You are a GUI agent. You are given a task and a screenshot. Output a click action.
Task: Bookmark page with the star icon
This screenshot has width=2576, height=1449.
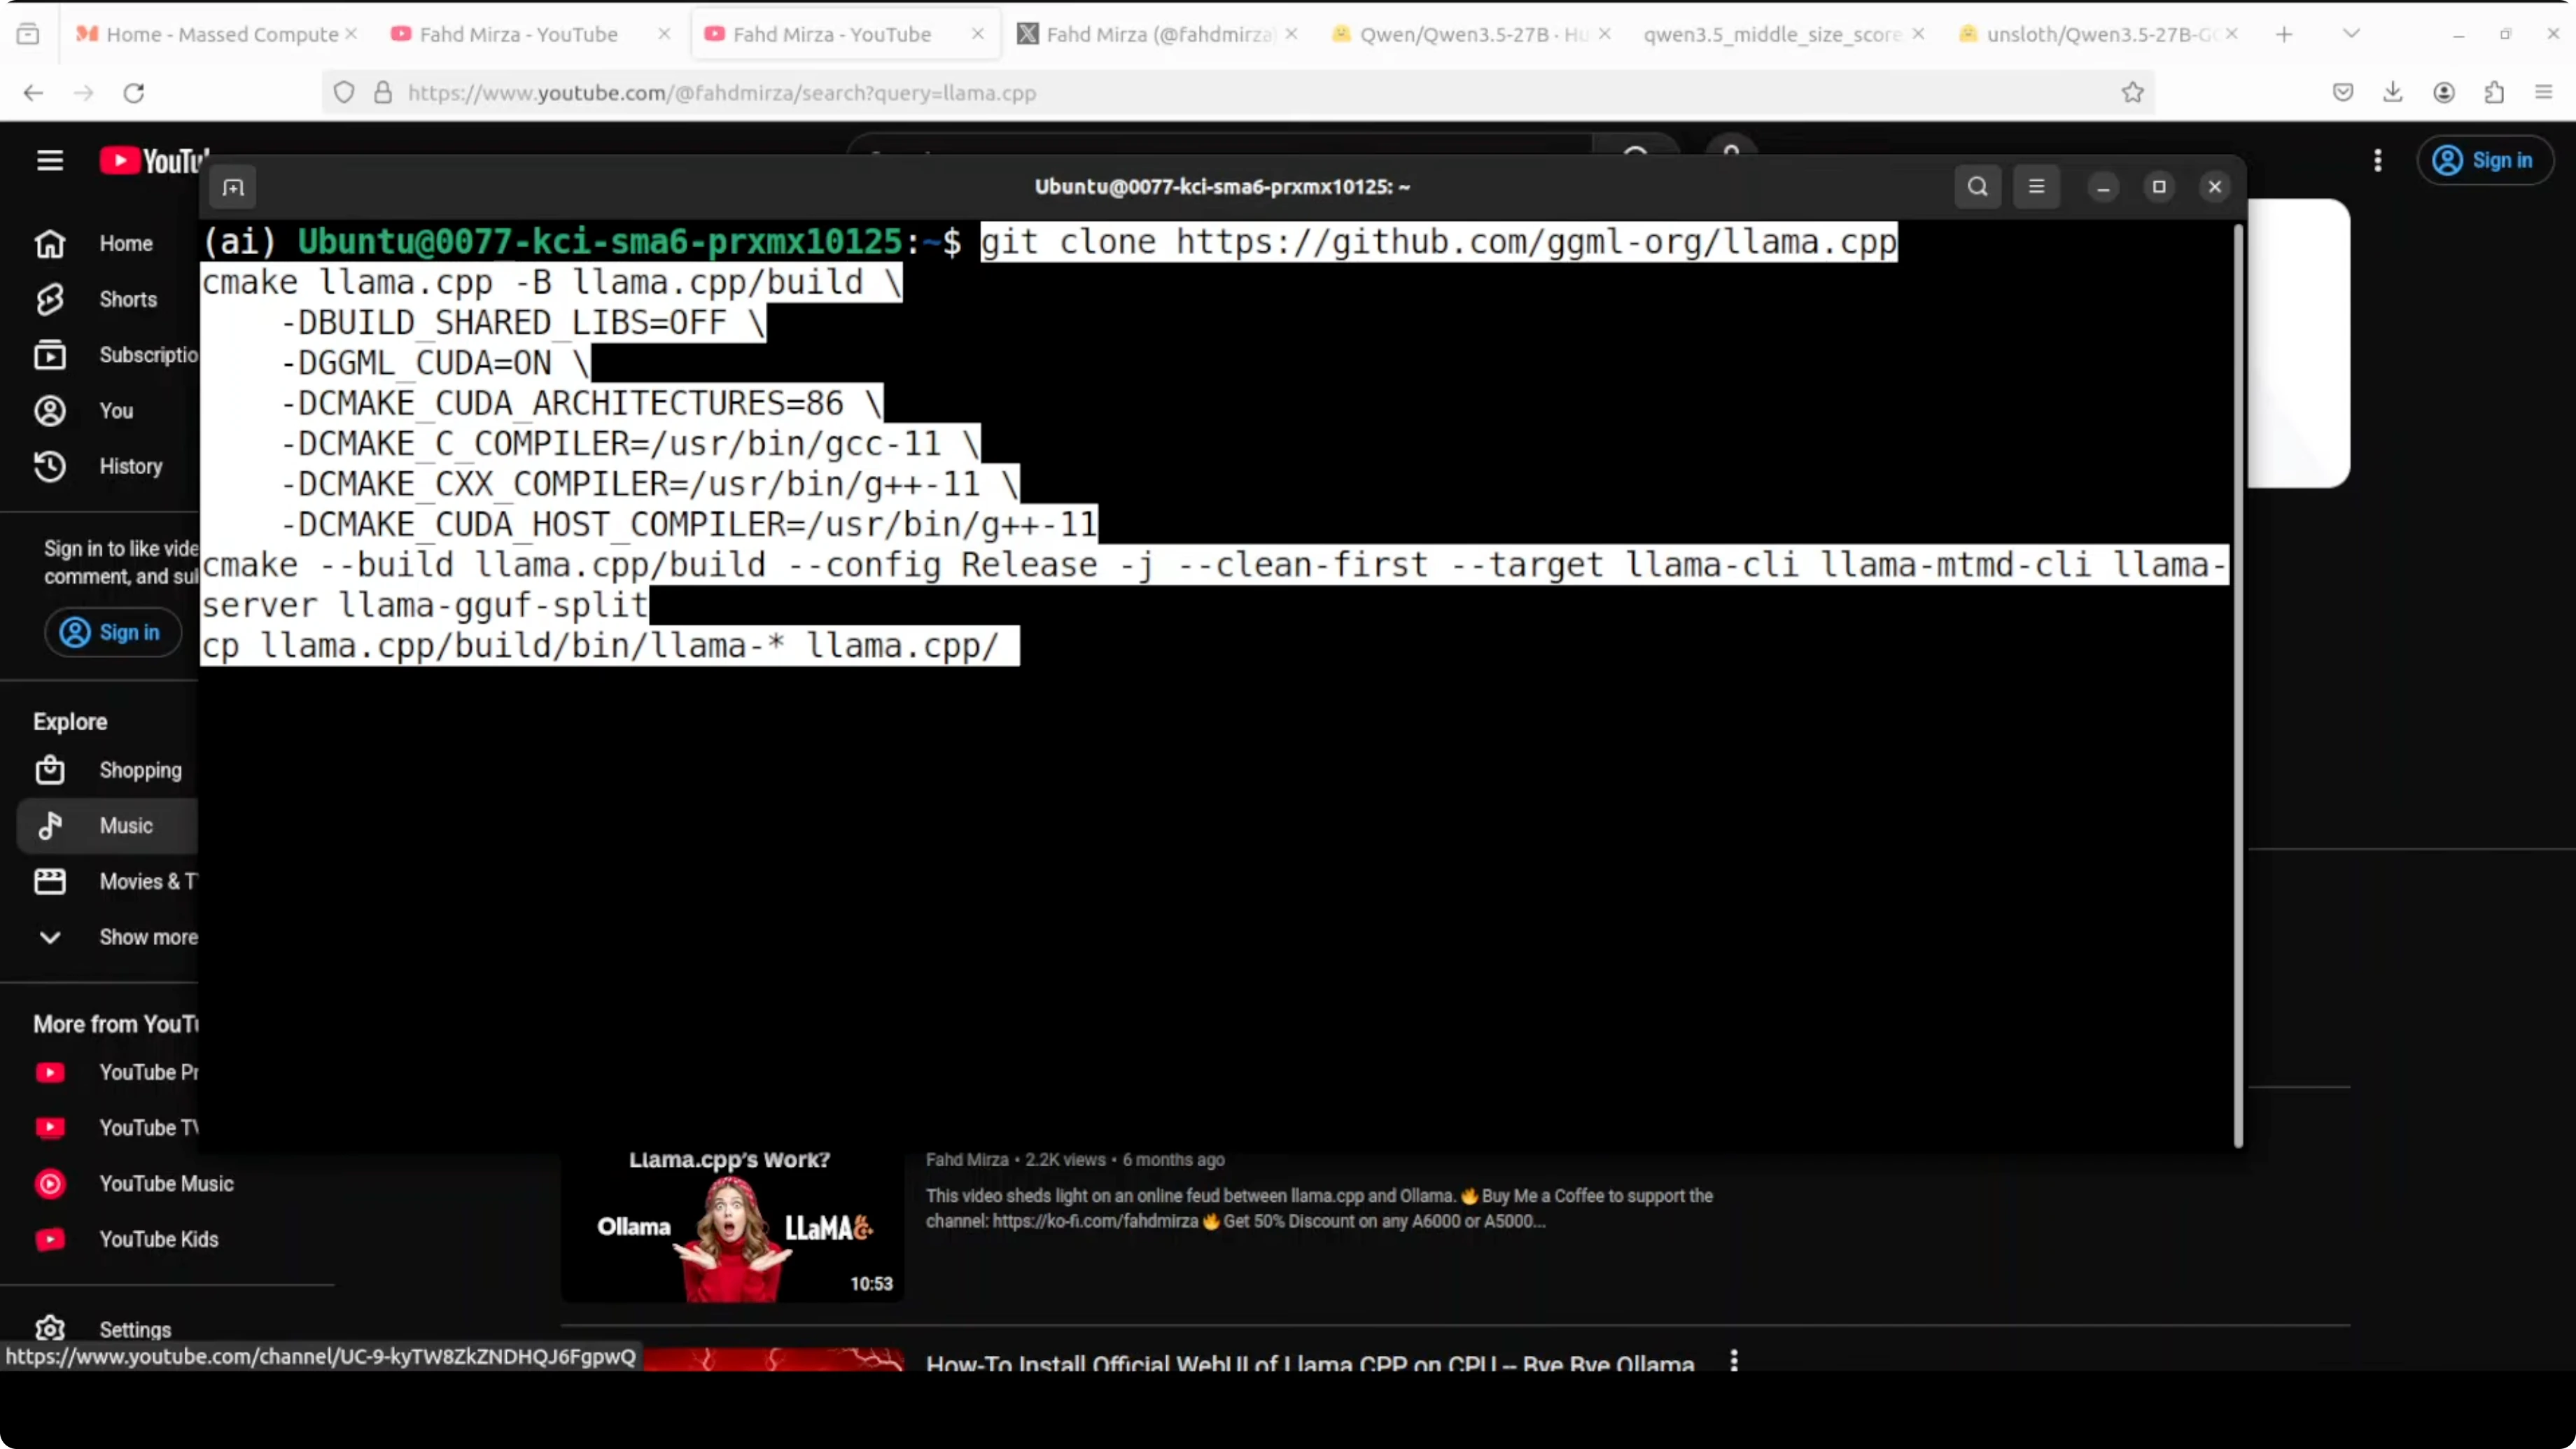[x=2132, y=93]
